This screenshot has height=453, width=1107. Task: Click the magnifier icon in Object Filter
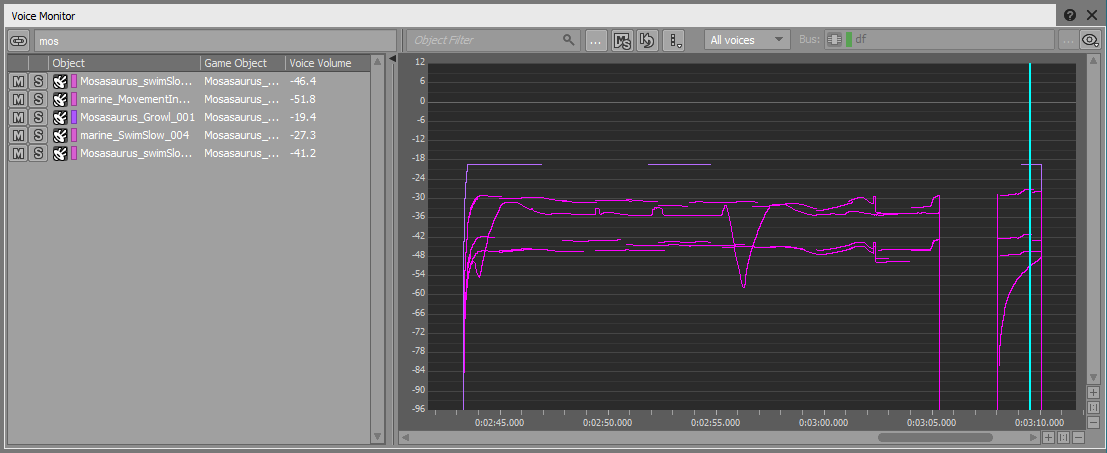[568, 40]
